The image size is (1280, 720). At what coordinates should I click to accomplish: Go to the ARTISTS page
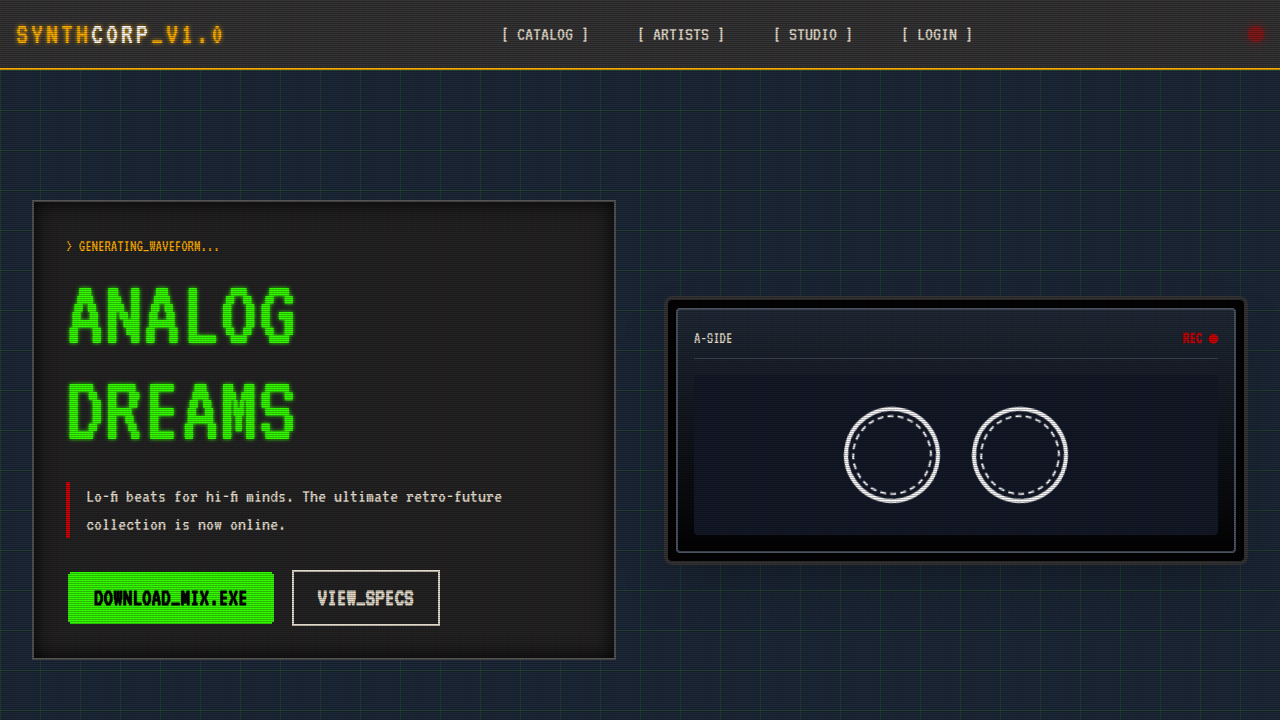click(681, 35)
